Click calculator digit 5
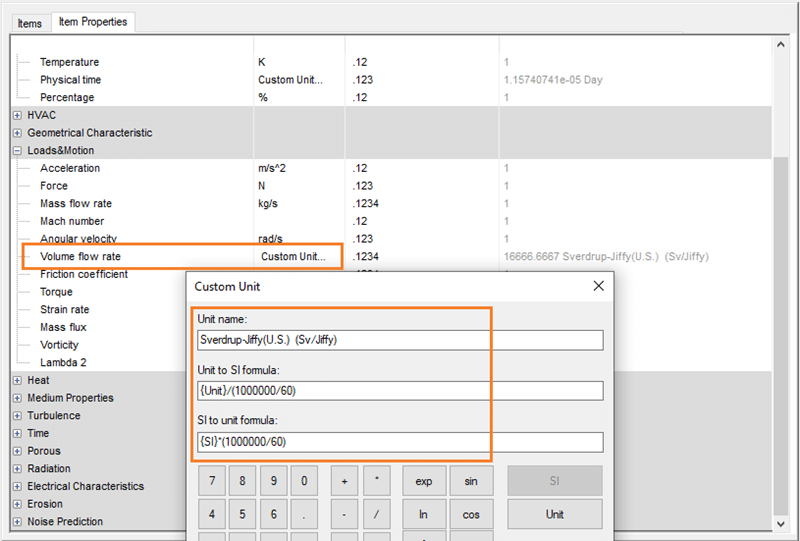Viewport: 800px width, 541px height. coord(242,514)
